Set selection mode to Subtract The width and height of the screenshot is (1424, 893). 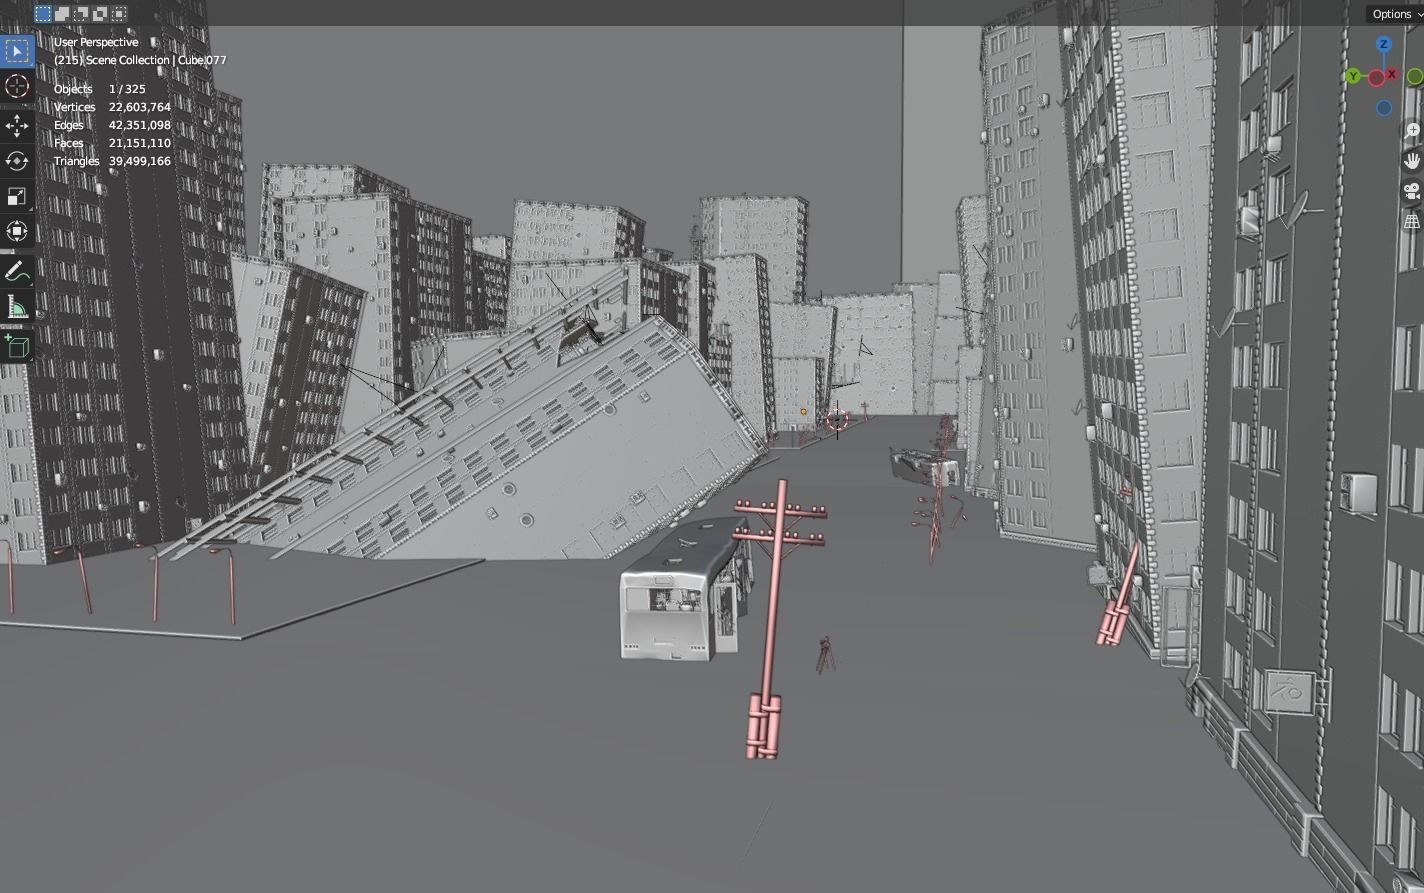[81, 13]
